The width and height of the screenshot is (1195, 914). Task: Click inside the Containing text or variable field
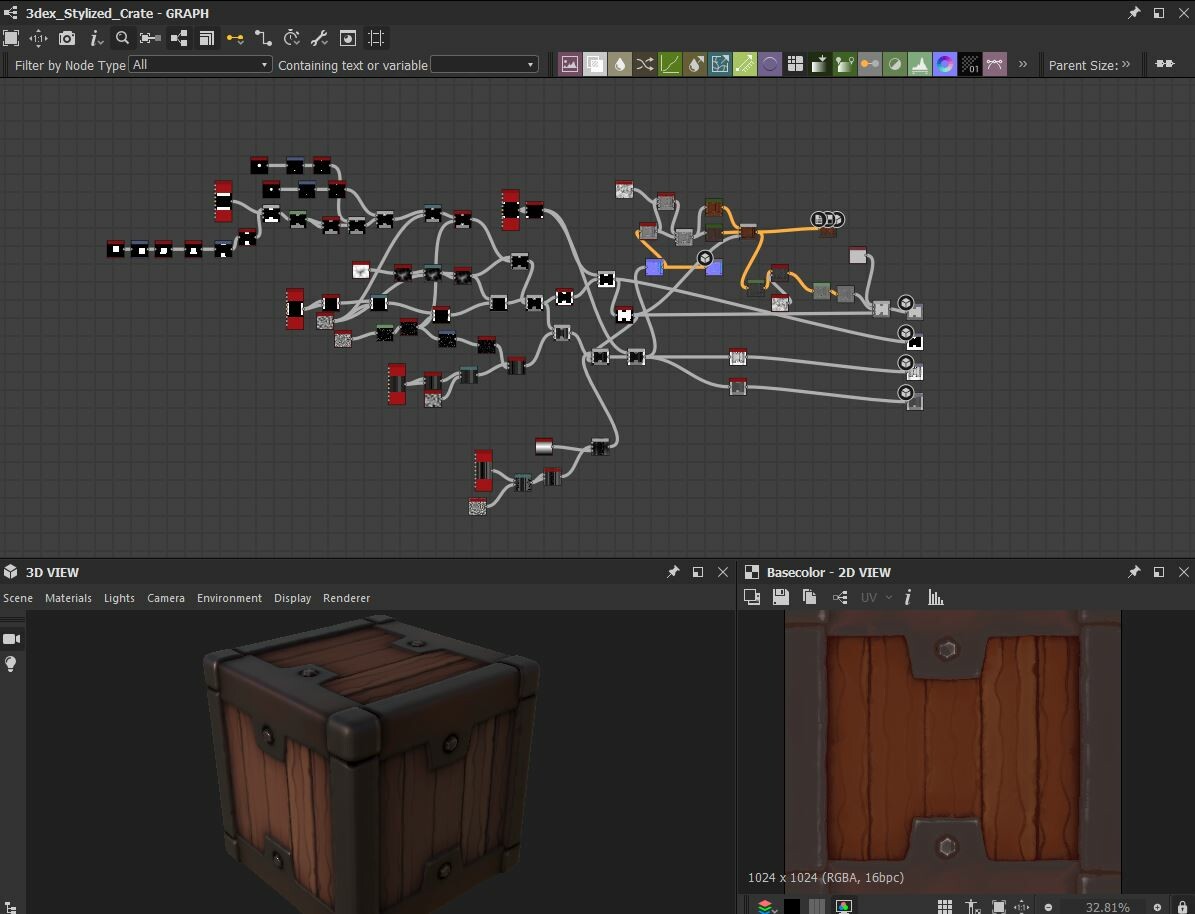pyautogui.click(x=480, y=63)
